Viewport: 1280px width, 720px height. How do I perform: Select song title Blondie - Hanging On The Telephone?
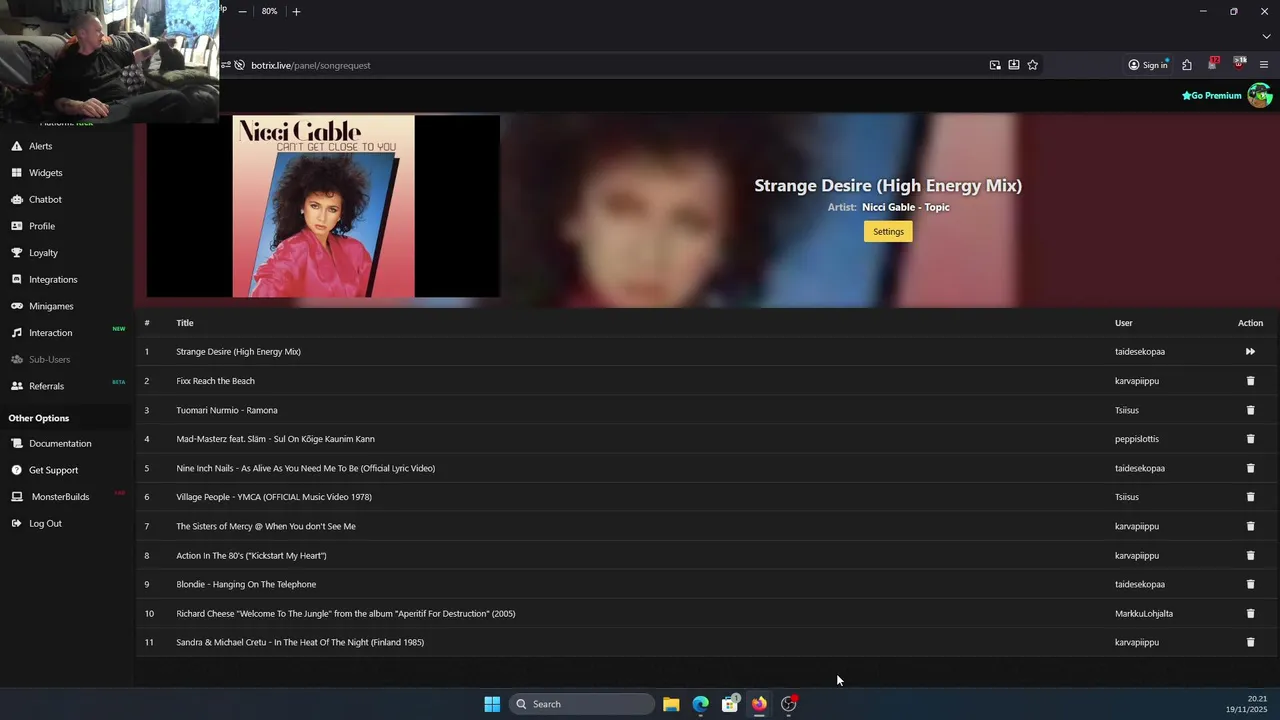[246, 584]
